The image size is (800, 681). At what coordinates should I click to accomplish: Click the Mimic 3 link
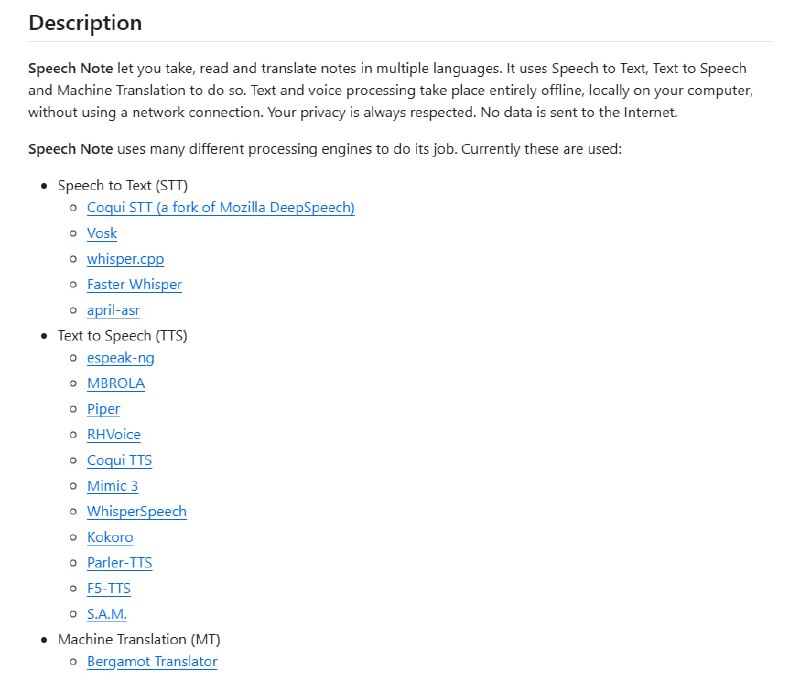tap(112, 486)
